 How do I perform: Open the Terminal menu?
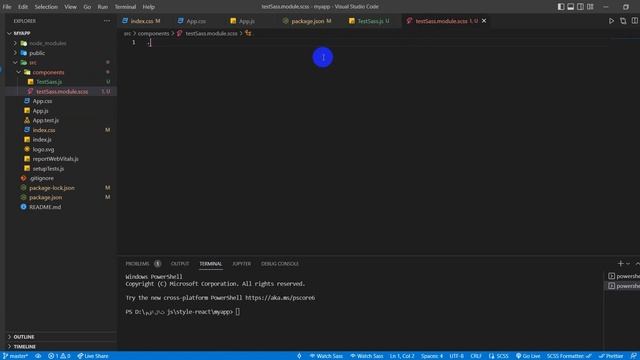click(125, 7)
